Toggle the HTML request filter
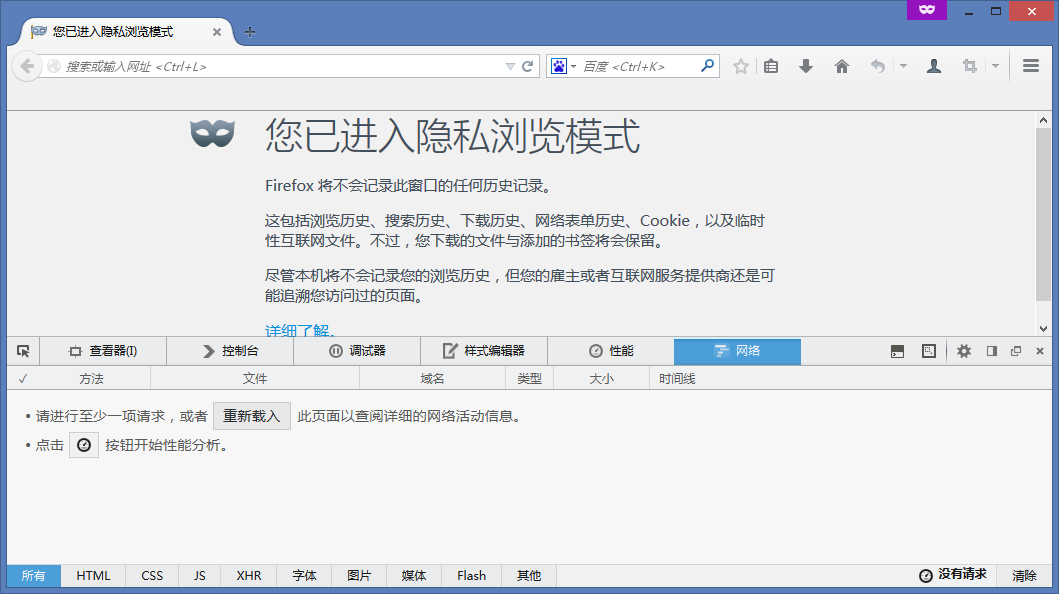 [93, 576]
